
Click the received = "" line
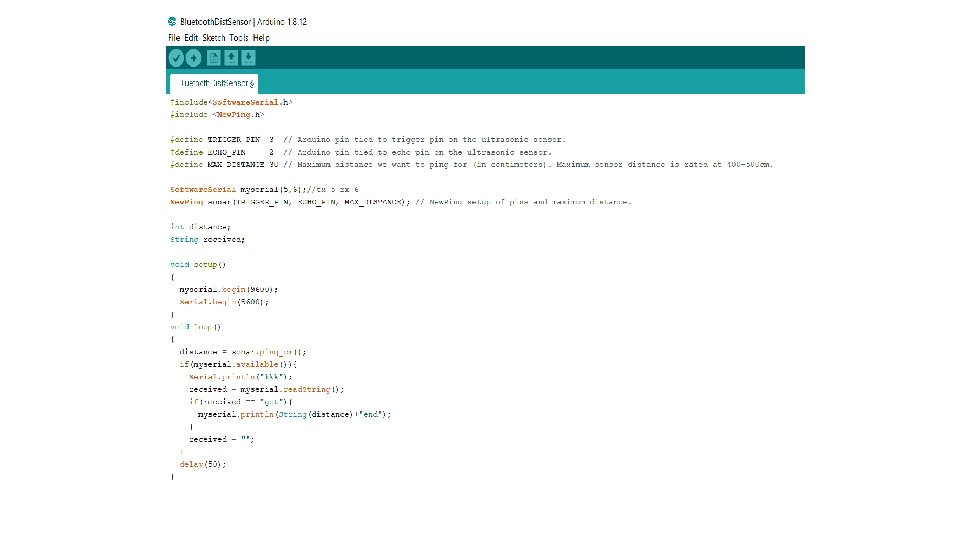click(x=222, y=440)
